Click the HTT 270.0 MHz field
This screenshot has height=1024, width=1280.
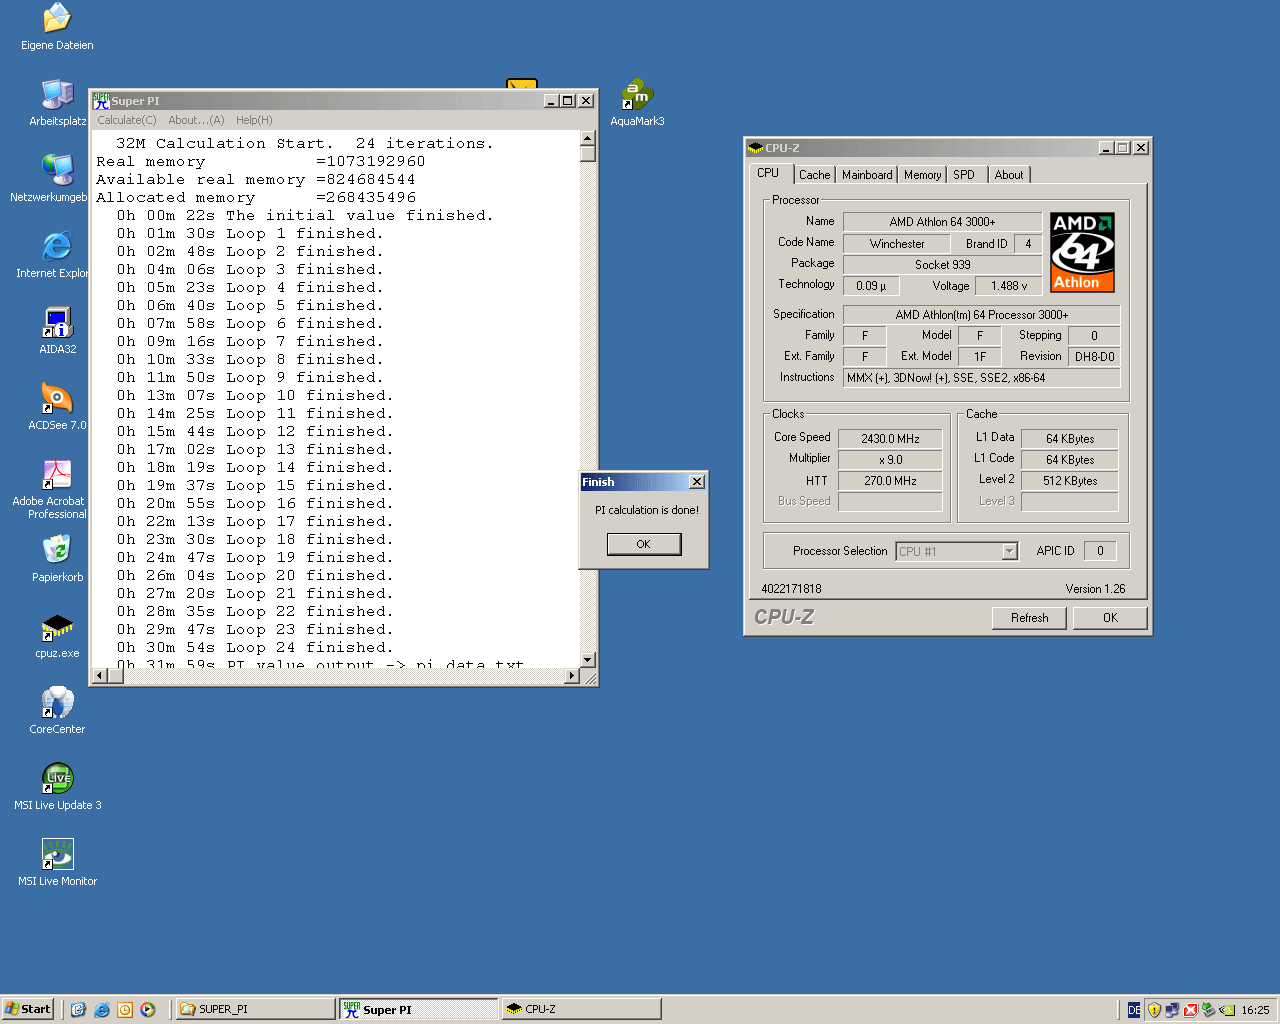click(890, 481)
